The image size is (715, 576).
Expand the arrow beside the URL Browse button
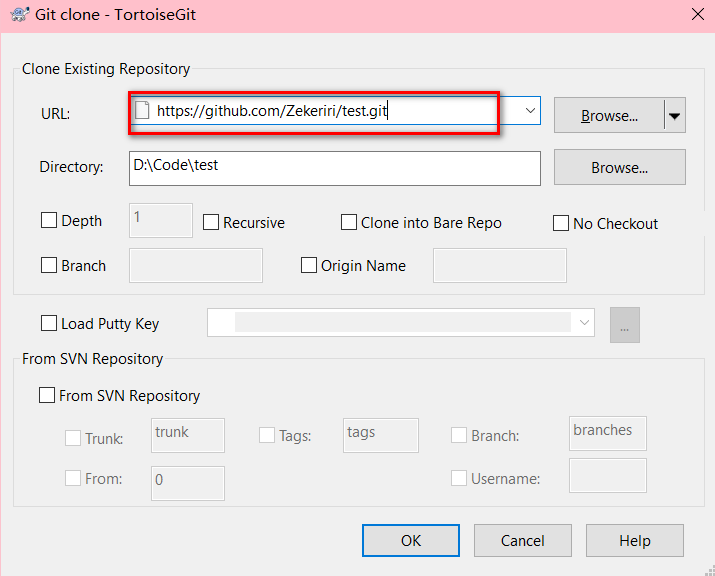pyautogui.click(x=675, y=115)
